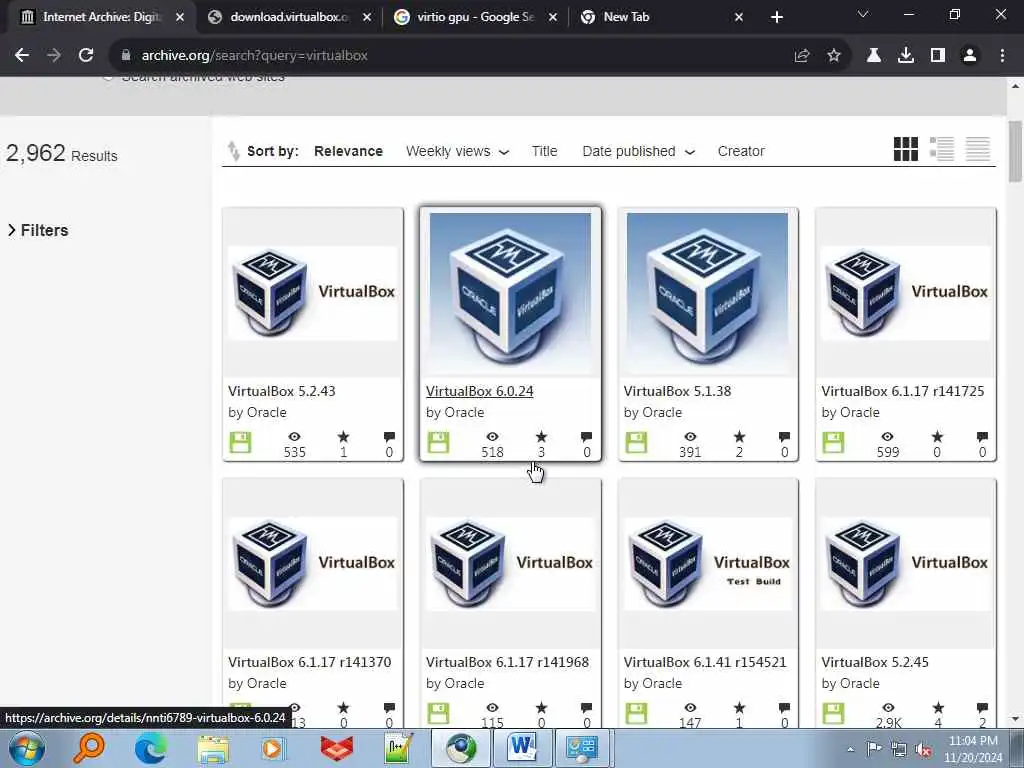Open the share page icon in address bar
Viewport: 1024px width, 768px height.
click(x=802, y=56)
